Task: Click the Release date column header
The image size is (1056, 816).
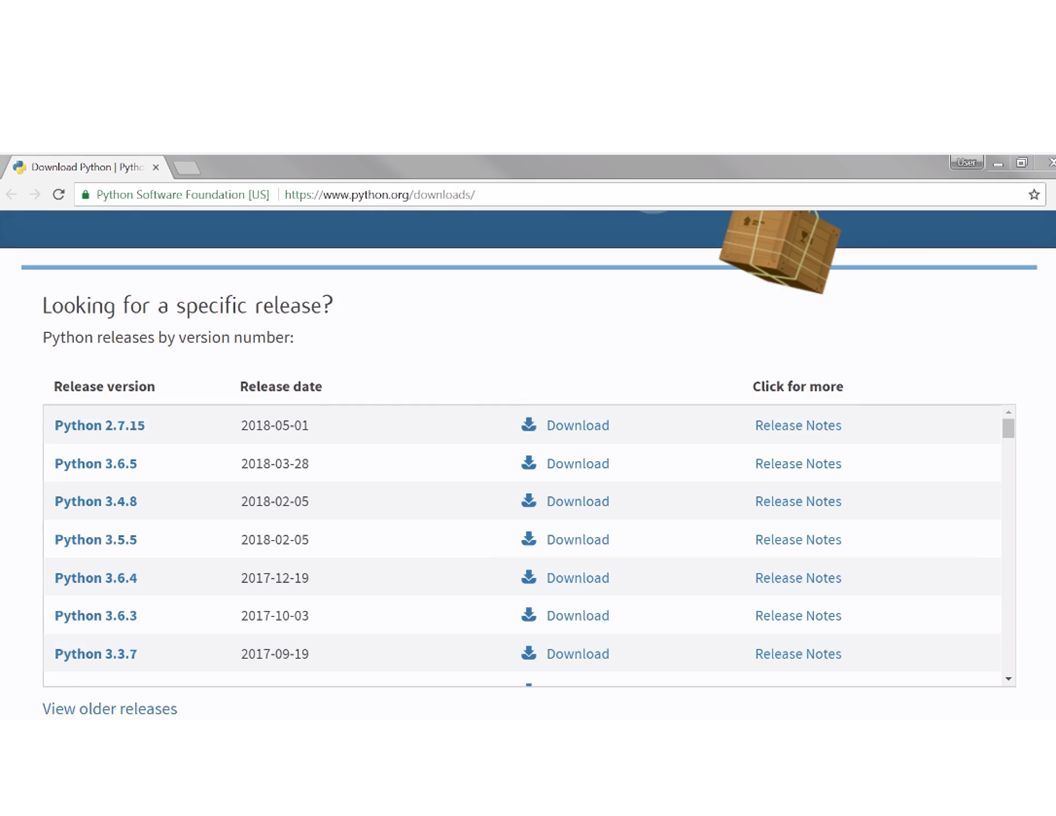Action: pyautogui.click(x=281, y=386)
